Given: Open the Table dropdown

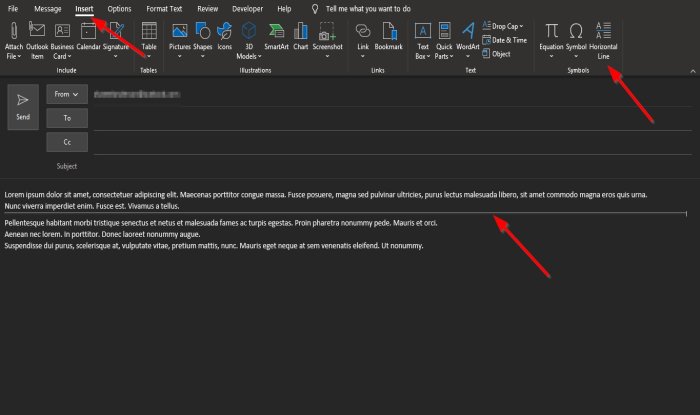Looking at the screenshot, I should (148, 57).
